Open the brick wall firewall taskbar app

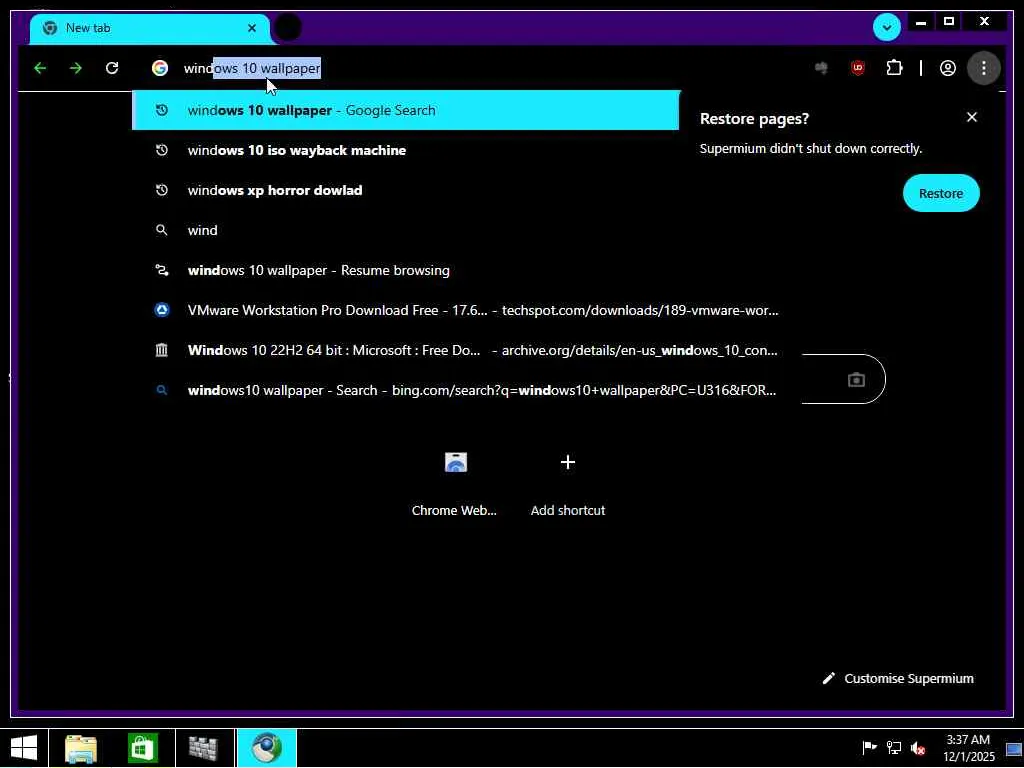203,748
